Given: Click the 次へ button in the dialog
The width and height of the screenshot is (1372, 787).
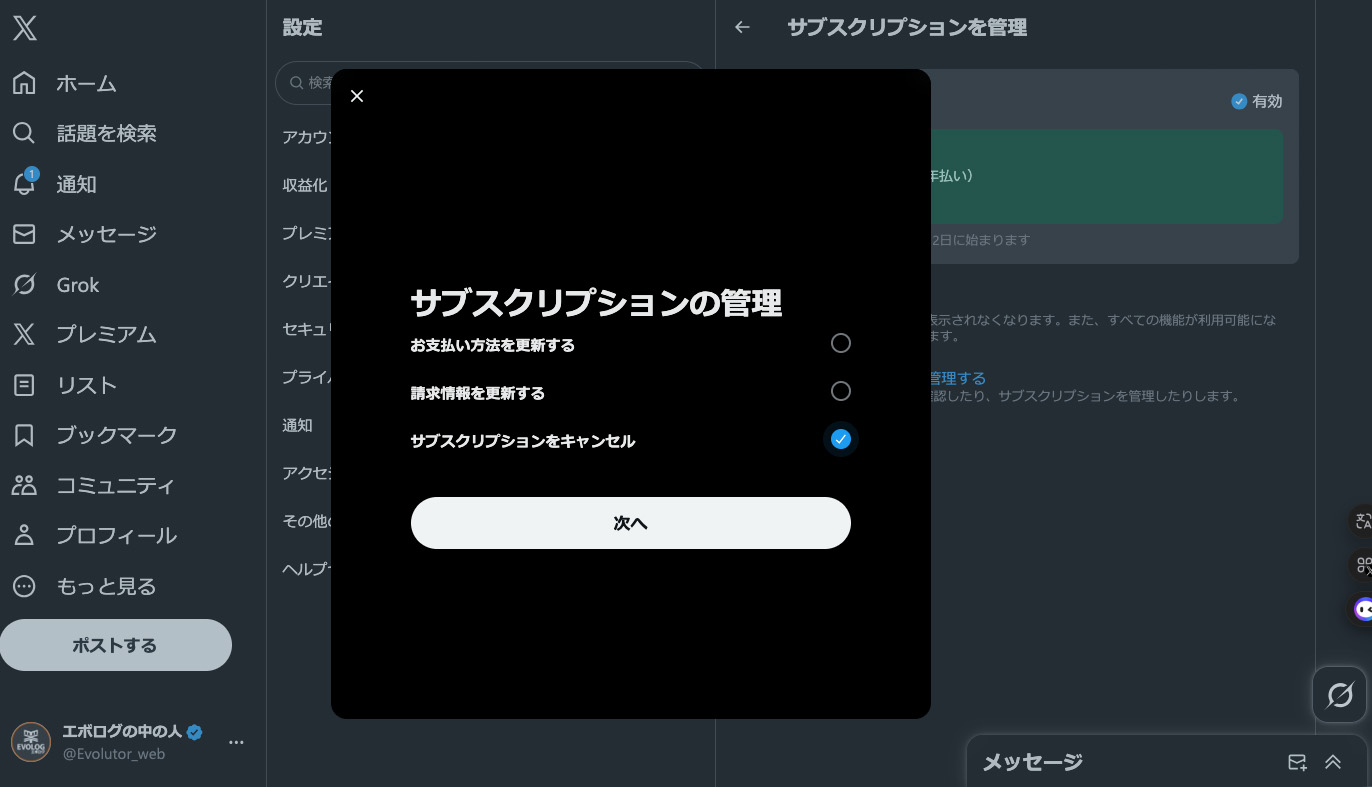Looking at the screenshot, I should [x=631, y=523].
